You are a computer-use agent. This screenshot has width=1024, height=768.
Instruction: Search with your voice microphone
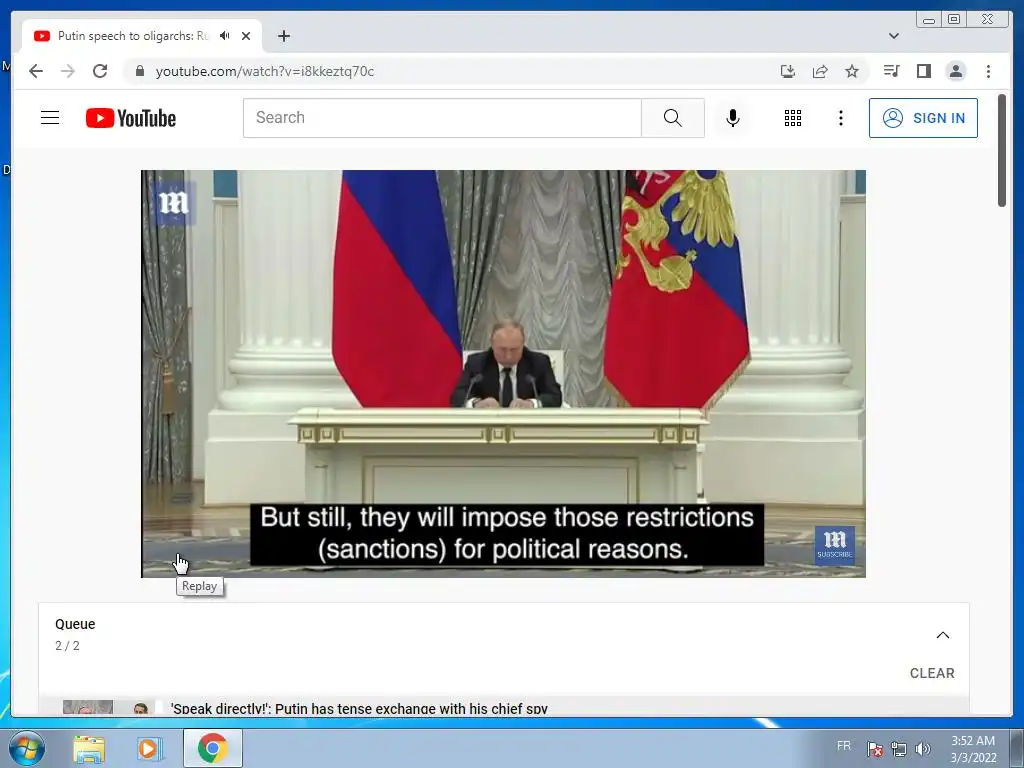pyautogui.click(x=733, y=118)
